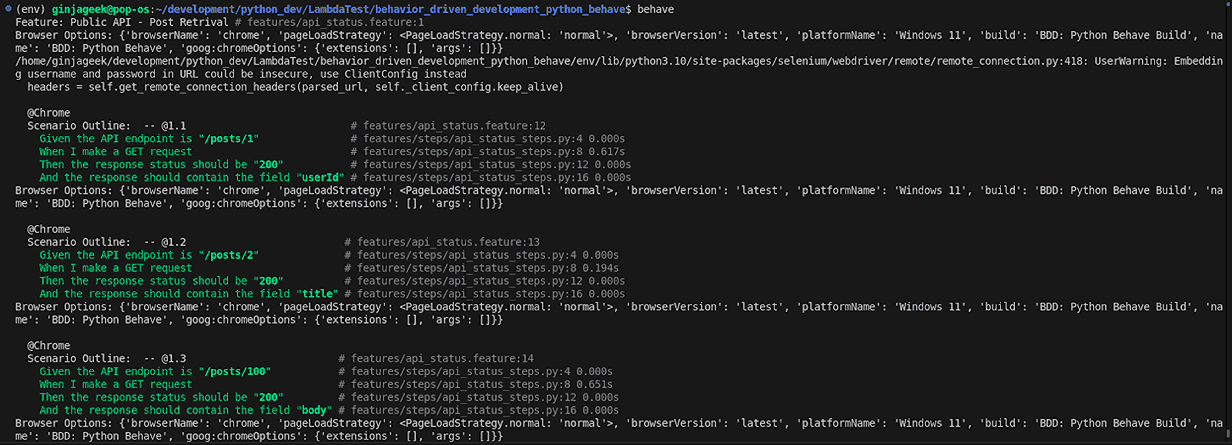Image resolution: width=1232 pixels, height=445 pixels.
Task: Click the "/posts/2" endpoint string
Action: [228, 255]
